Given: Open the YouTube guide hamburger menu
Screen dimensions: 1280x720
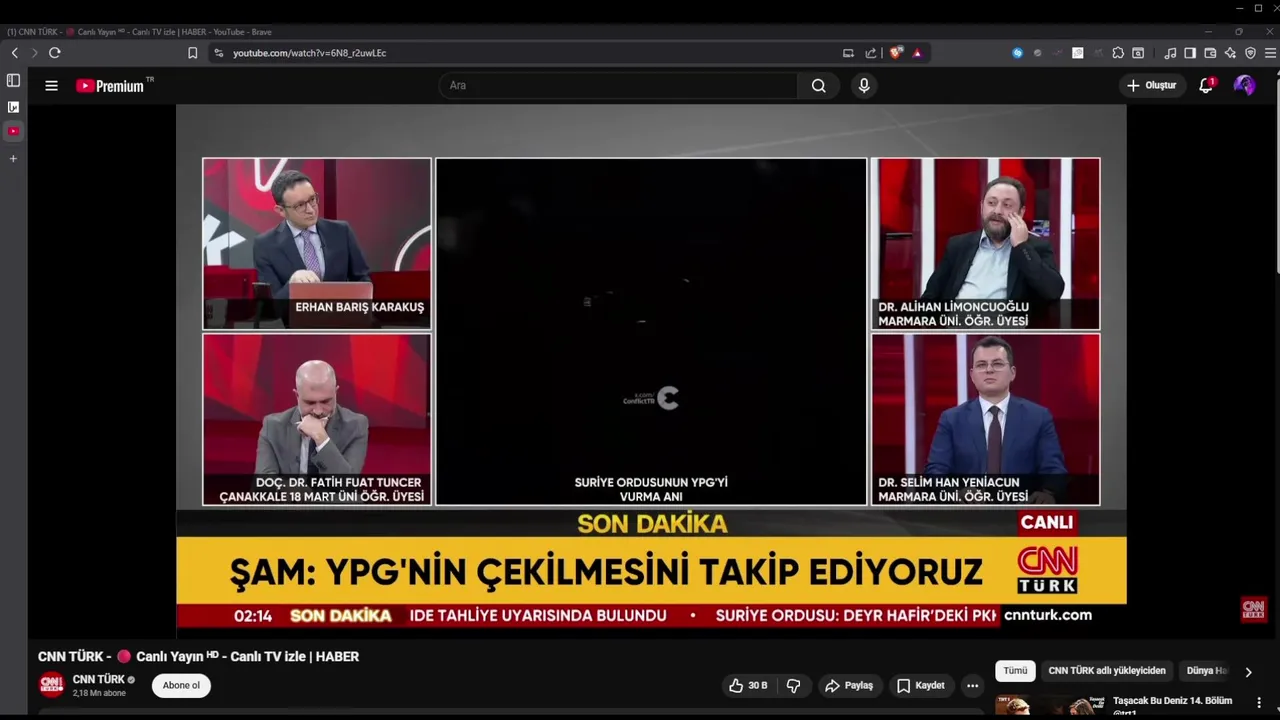Looking at the screenshot, I should click(51, 86).
